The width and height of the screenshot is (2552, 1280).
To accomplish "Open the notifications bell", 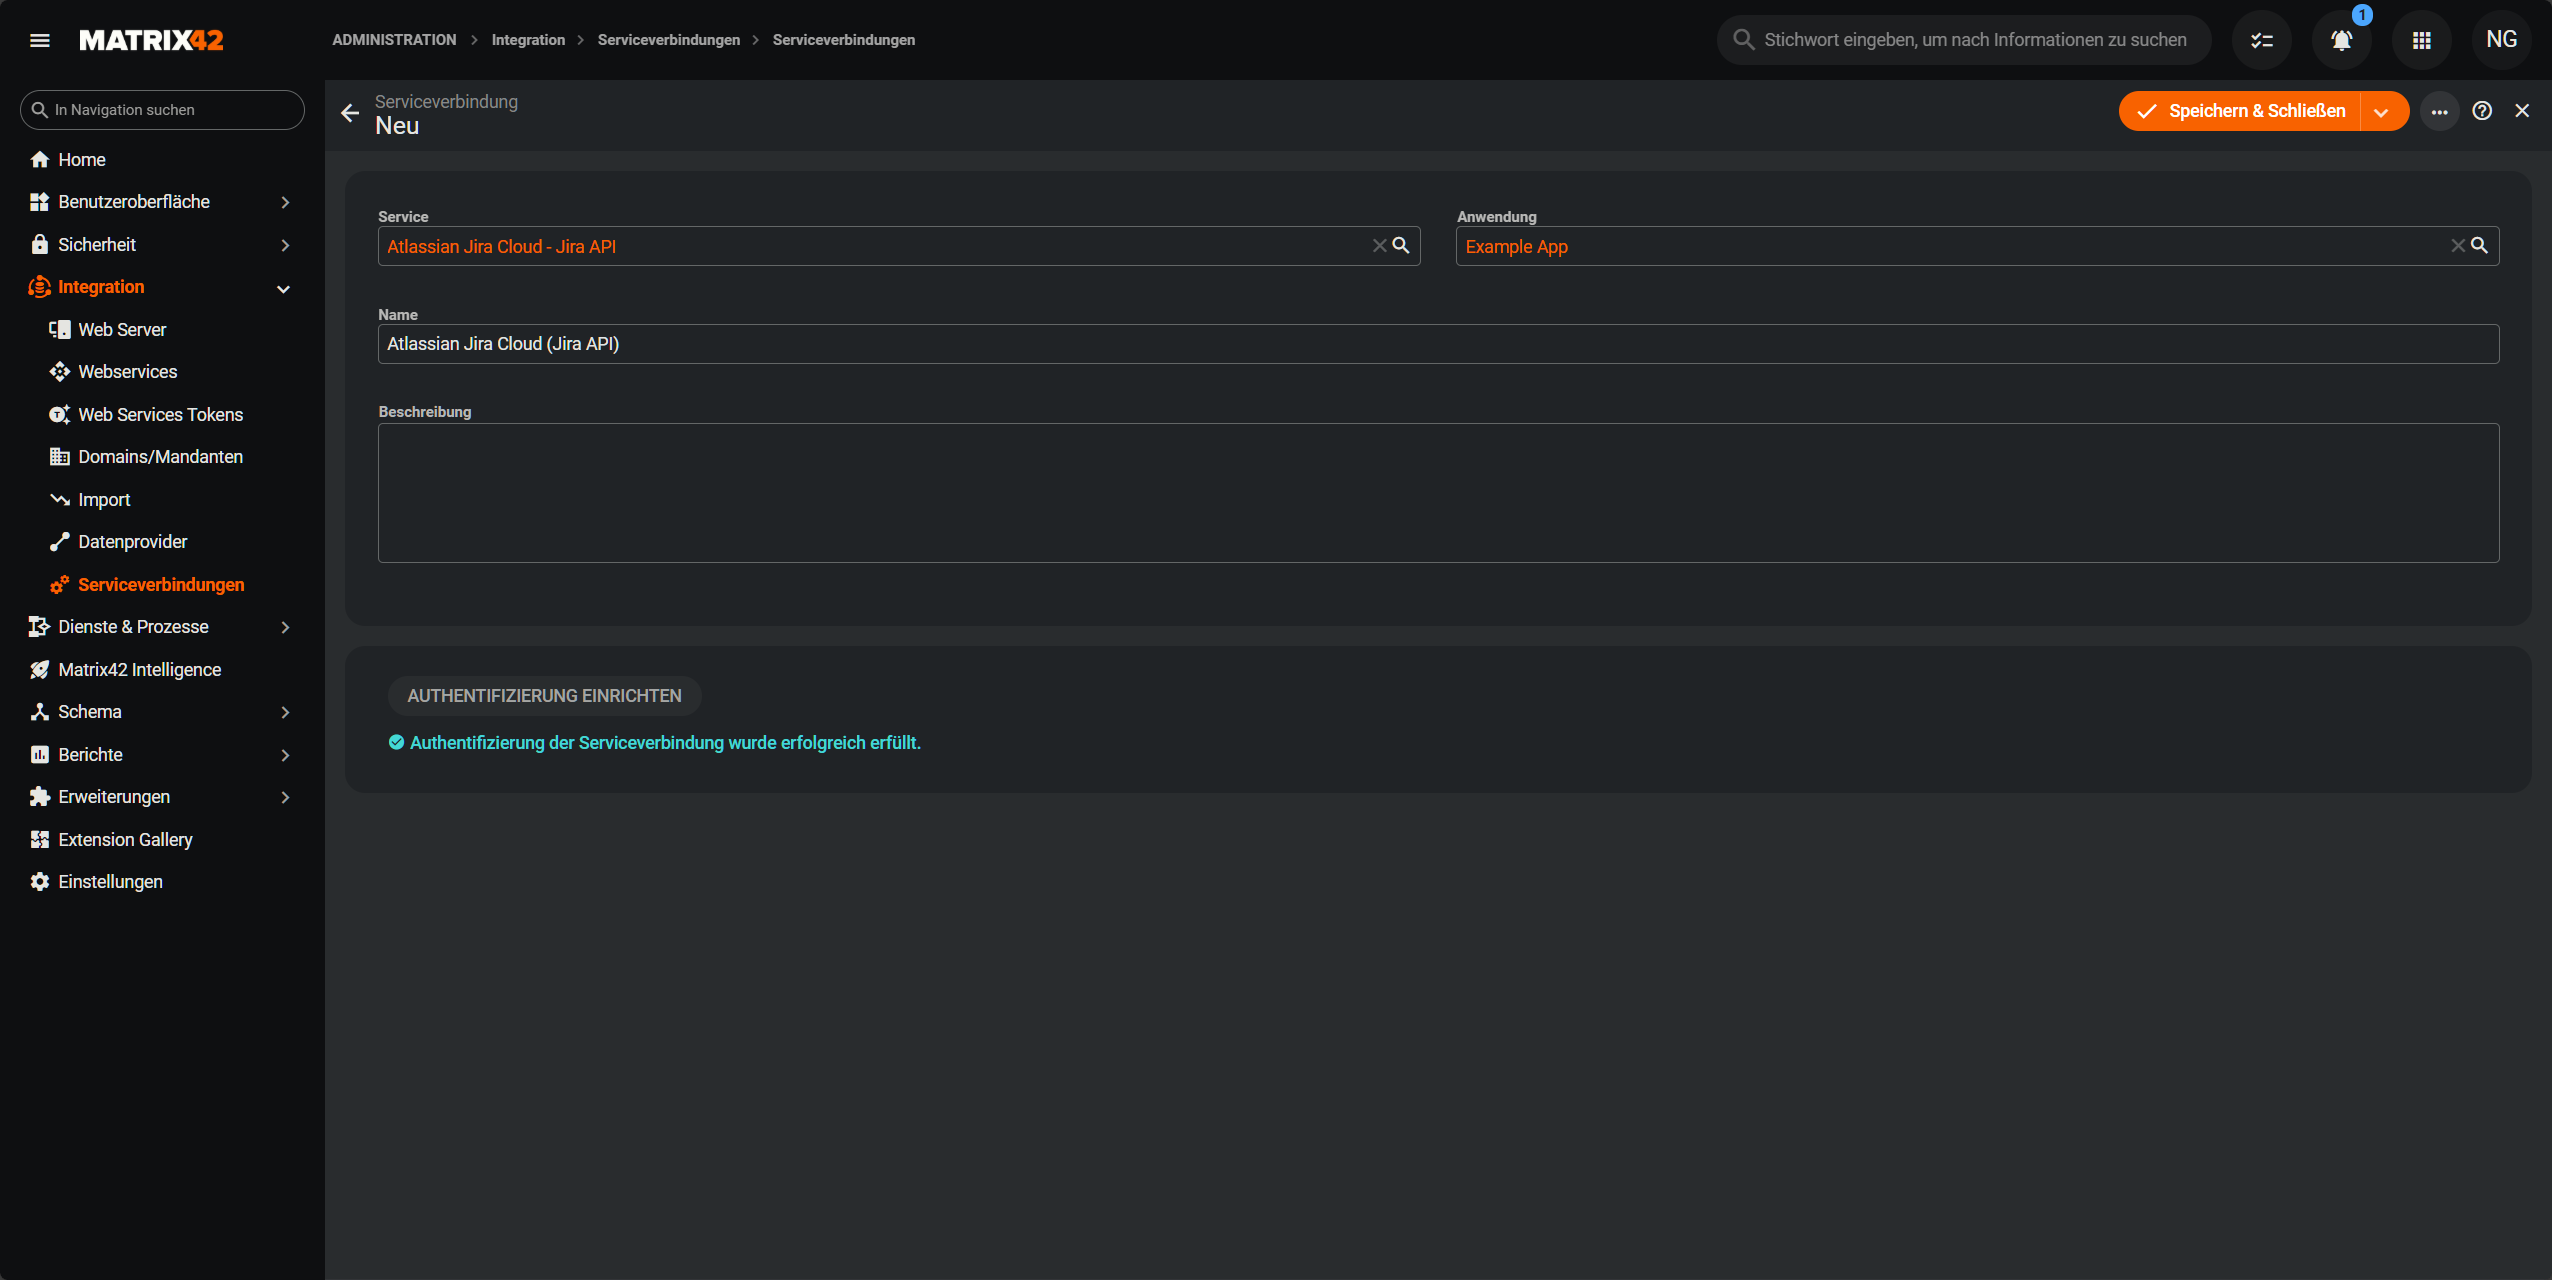I will point(2341,40).
